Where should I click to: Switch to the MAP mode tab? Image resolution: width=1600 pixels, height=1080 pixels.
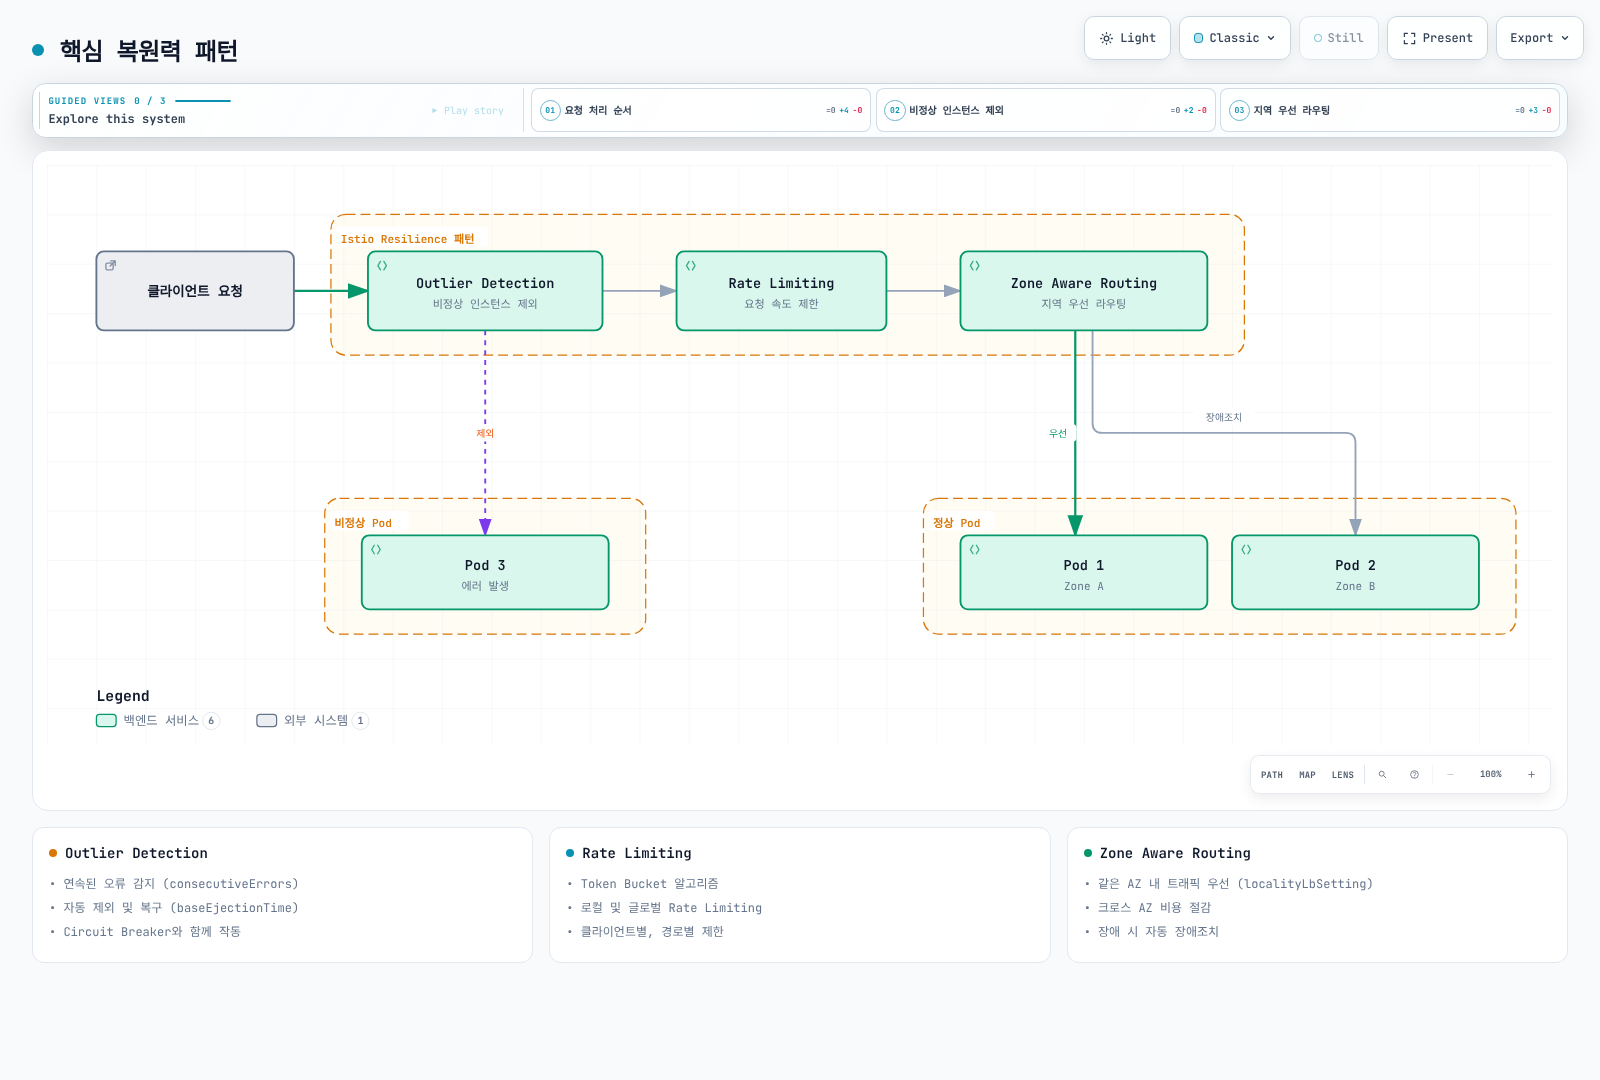click(x=1307, y=775)
